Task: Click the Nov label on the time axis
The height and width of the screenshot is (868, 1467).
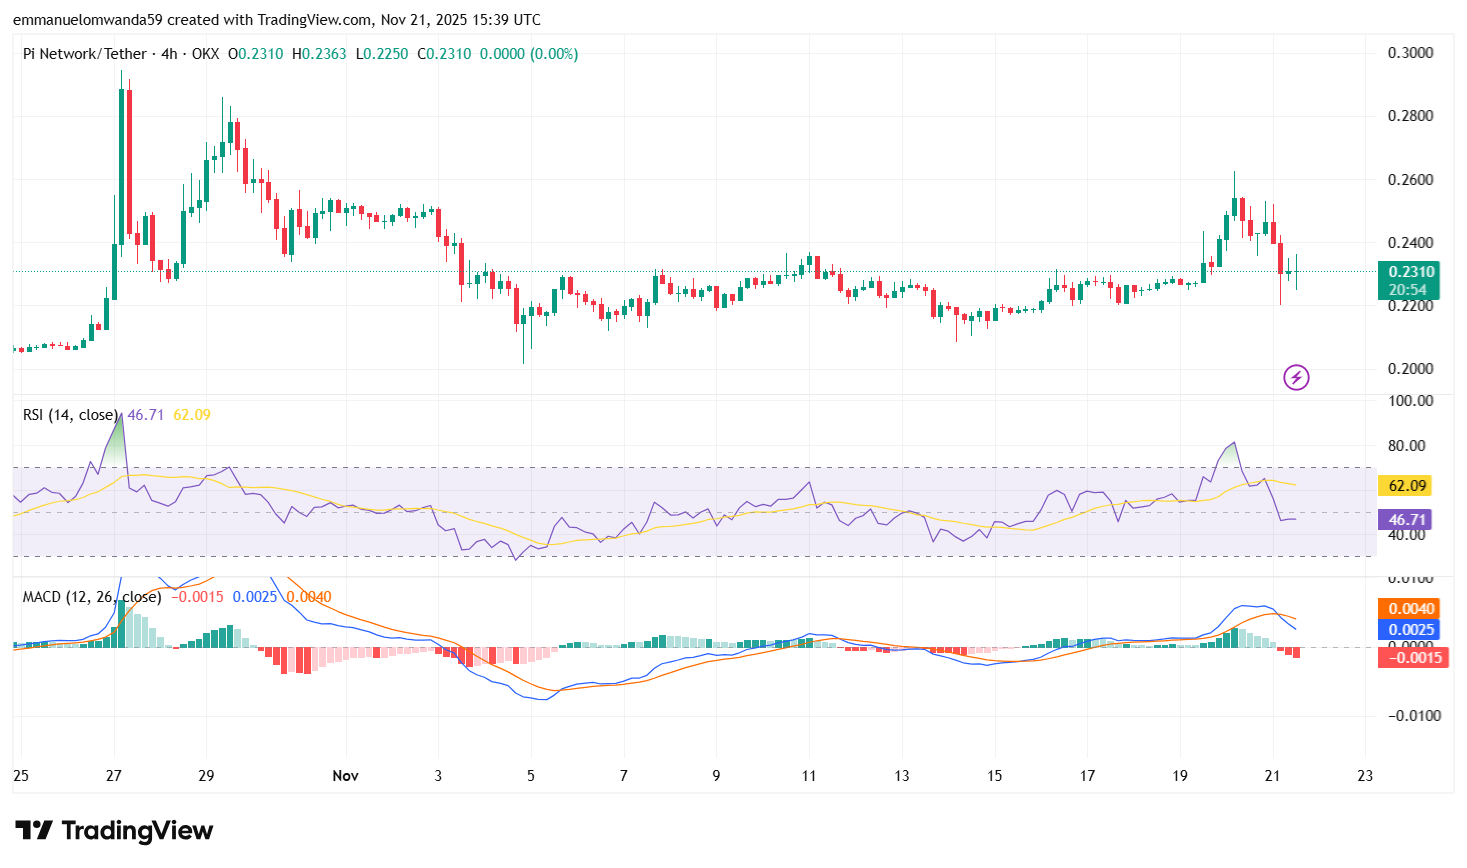Action: pos(345,775)
